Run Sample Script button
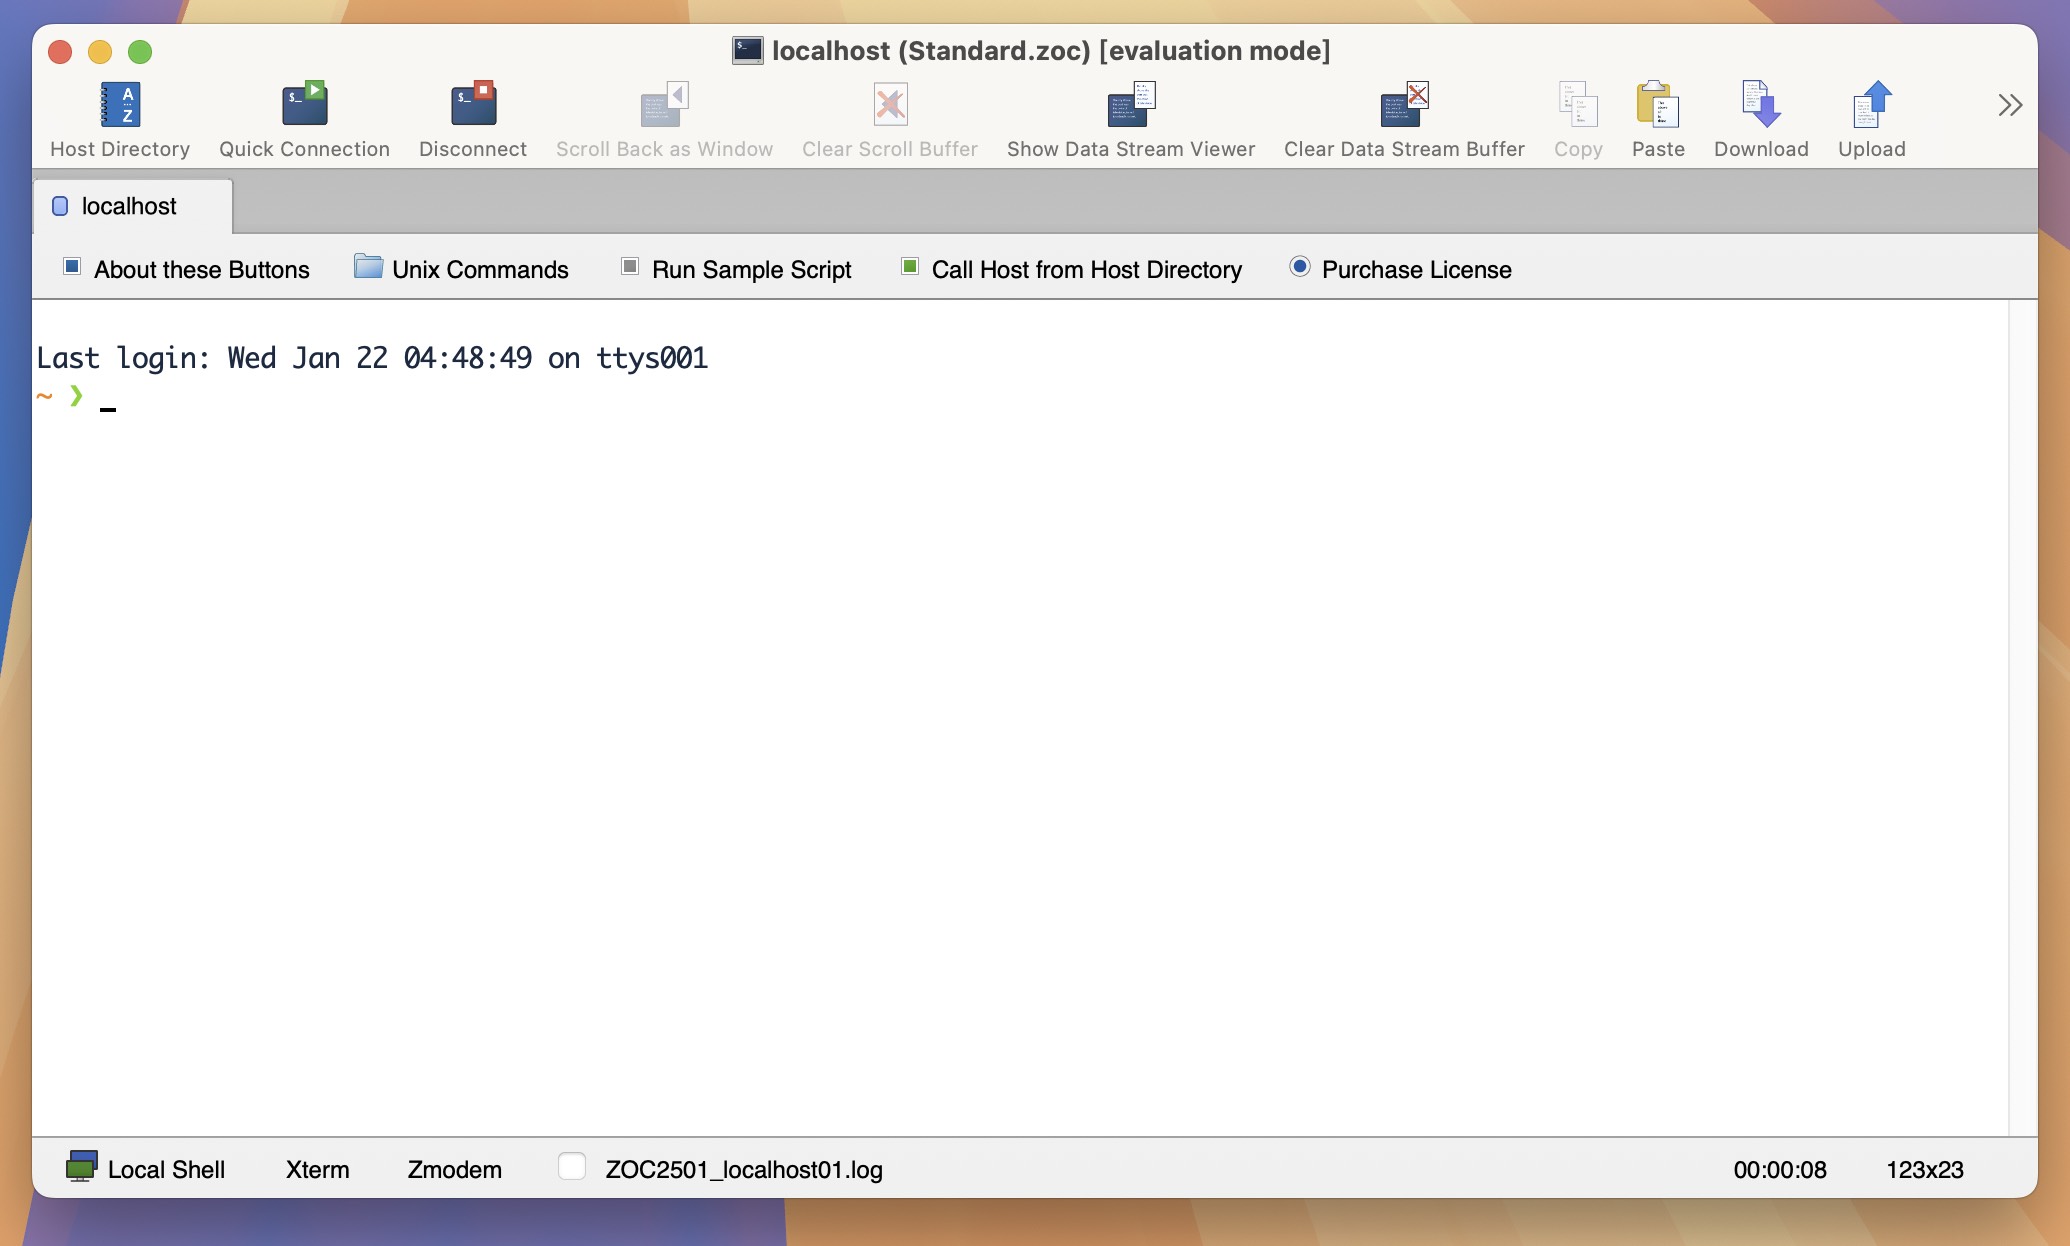The height and width of the screenshot is (1246, 2070). 750,270
